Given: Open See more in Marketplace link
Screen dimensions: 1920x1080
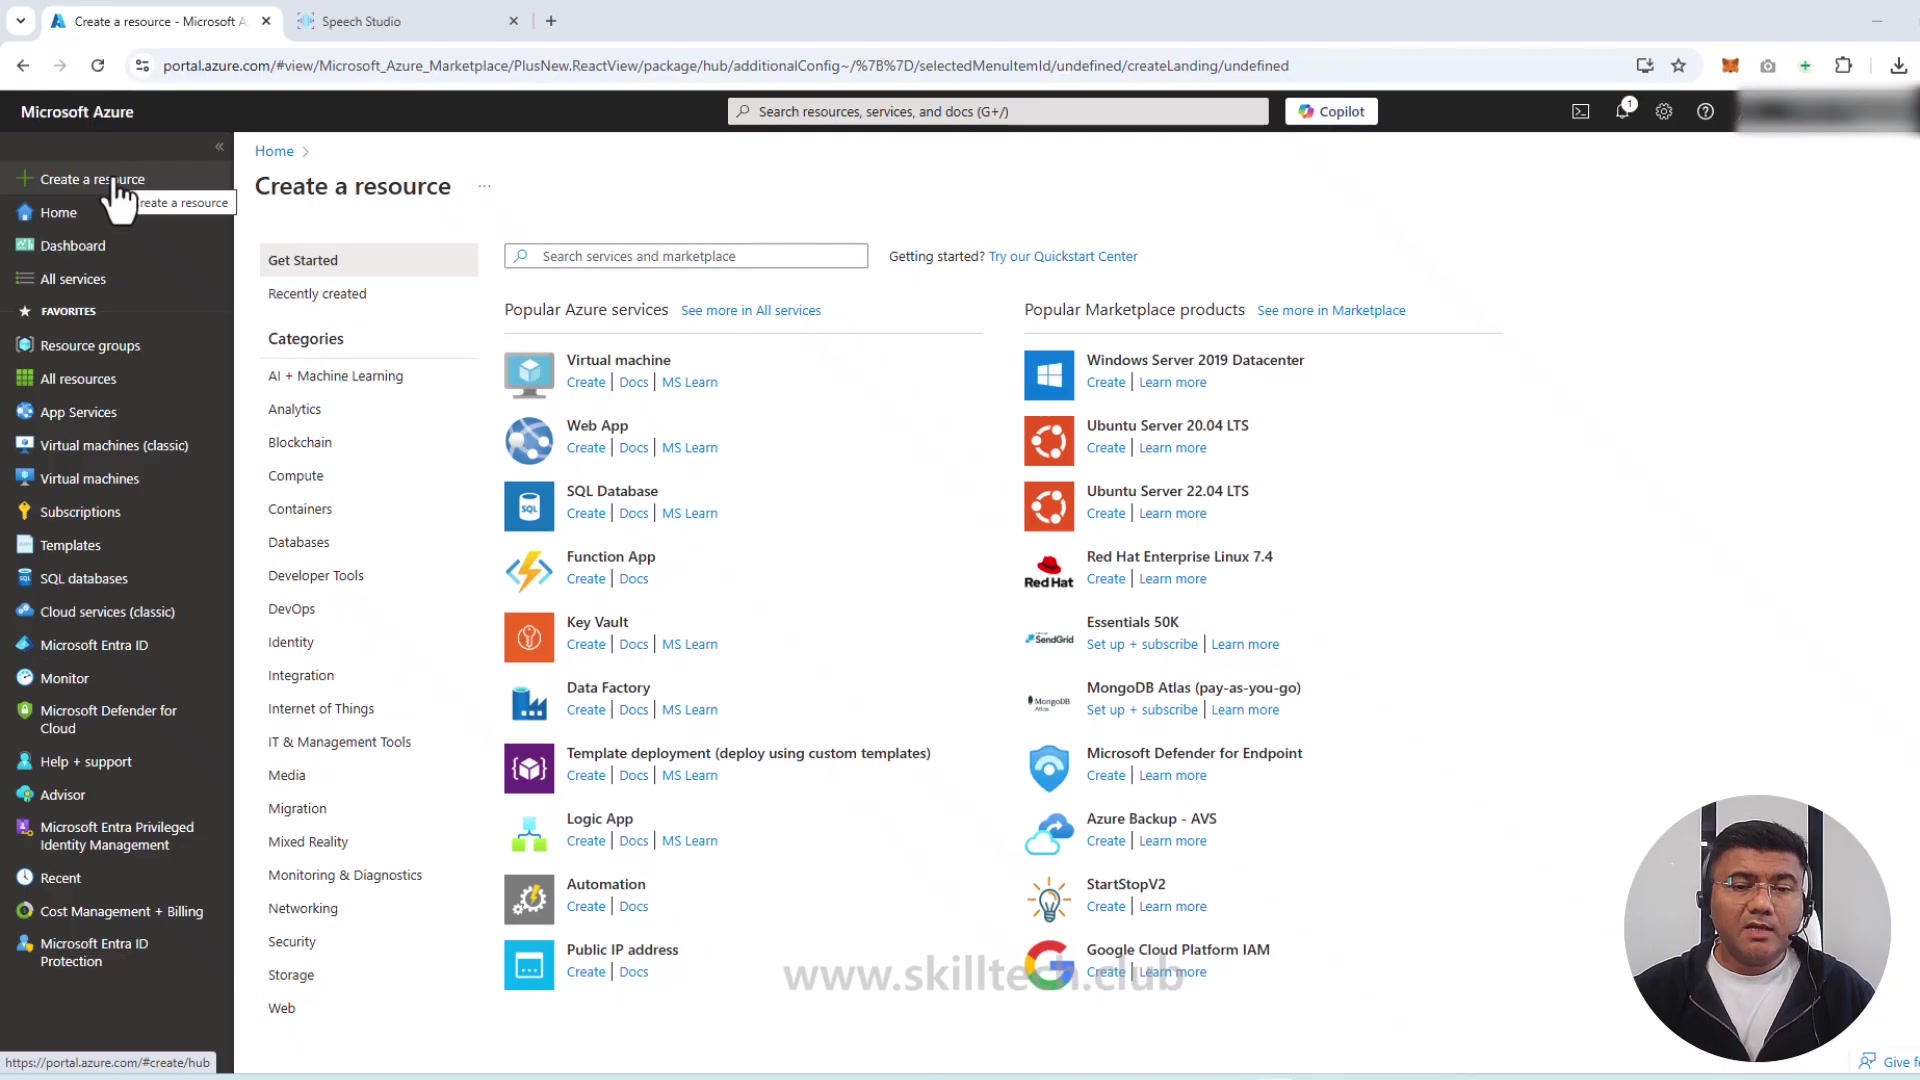Looking at the screenshot, I should pos(1331,311).
